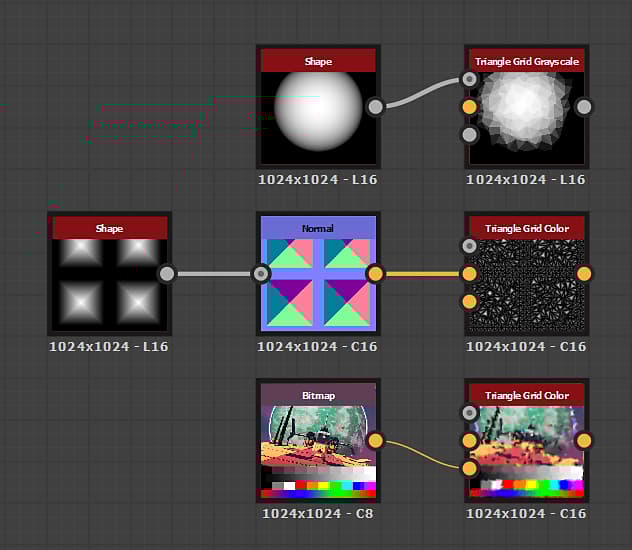This screenshot has height=550, width=632.
Task: Select the yellow wire from Normal to Triangle Grid Color
Action: tap(422, 274)
